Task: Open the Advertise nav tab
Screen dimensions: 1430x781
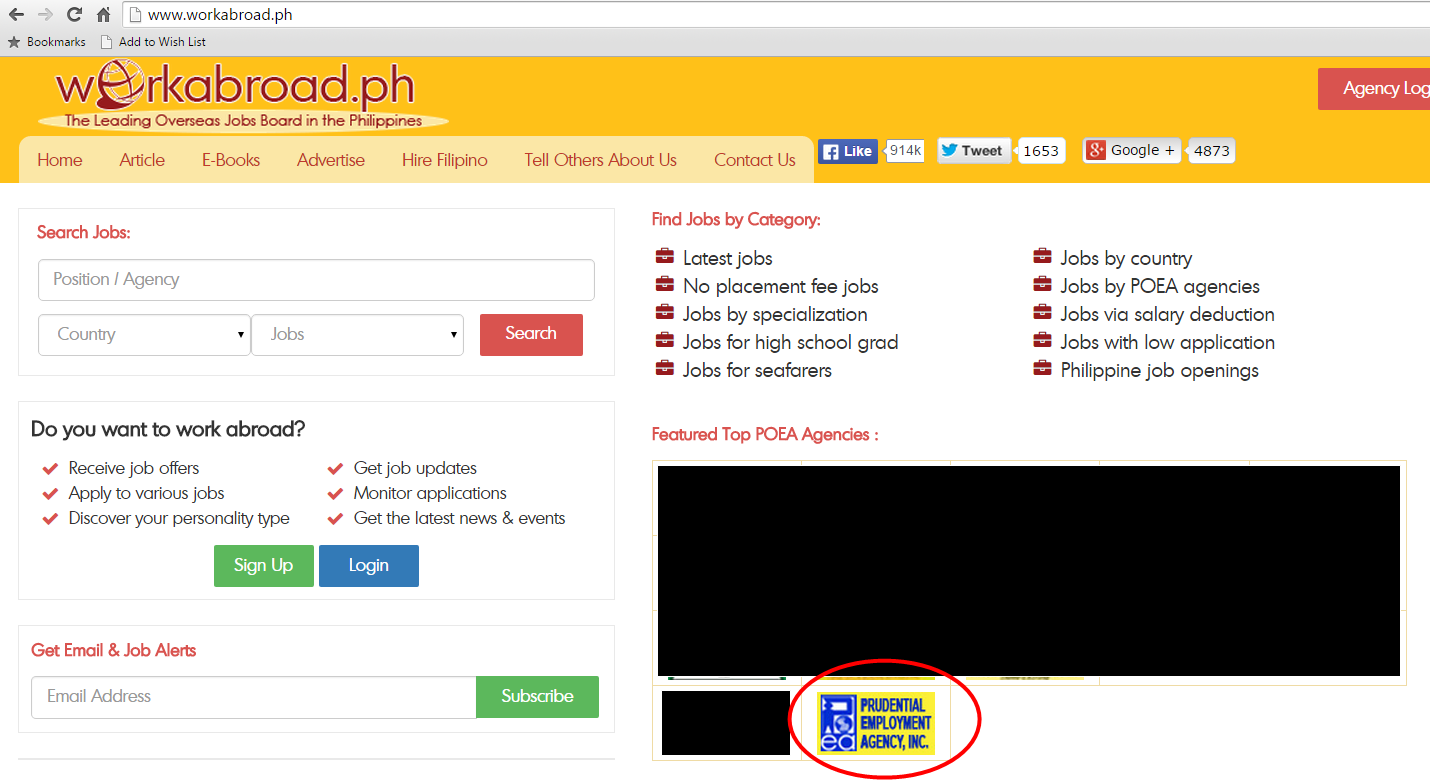Action: (331, 160)
